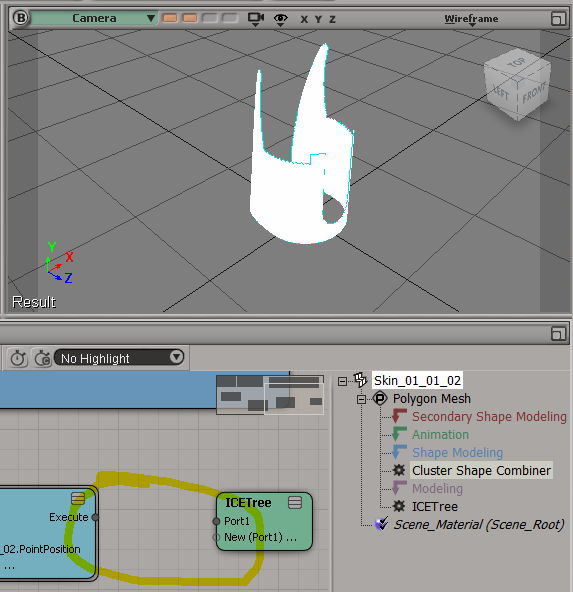Maximize the ICE tree panel
The width and height of the screenshot is (573, 592).
[558, 334]
